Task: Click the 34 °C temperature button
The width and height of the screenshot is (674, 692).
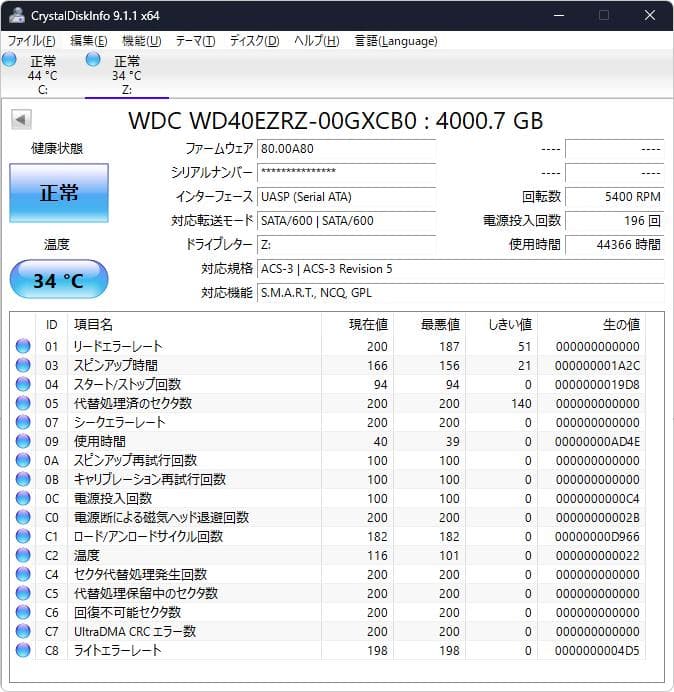Action: pos(59,280)
